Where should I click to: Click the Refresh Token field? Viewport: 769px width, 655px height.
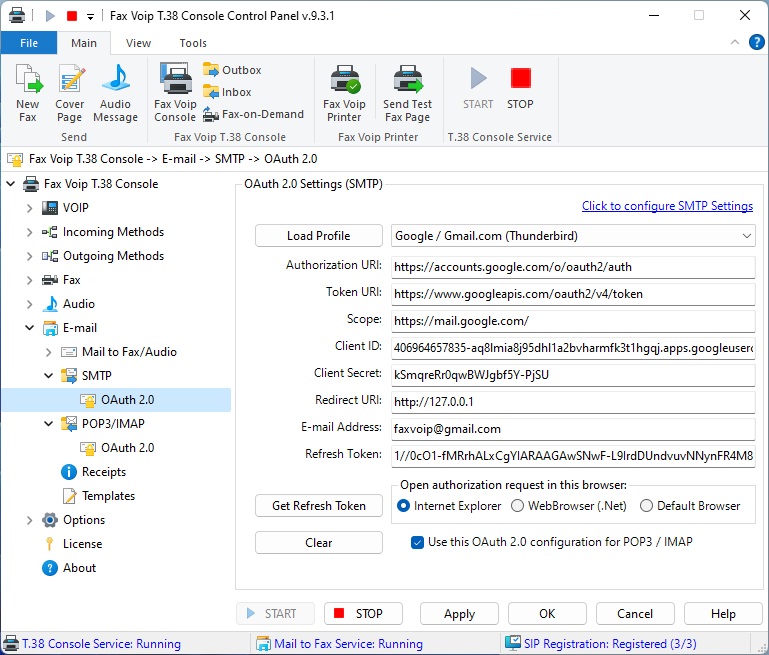pos(573,456)
